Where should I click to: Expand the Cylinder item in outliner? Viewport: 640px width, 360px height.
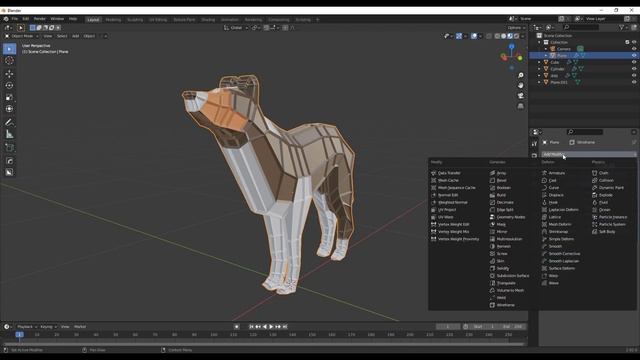coord(540,69)
